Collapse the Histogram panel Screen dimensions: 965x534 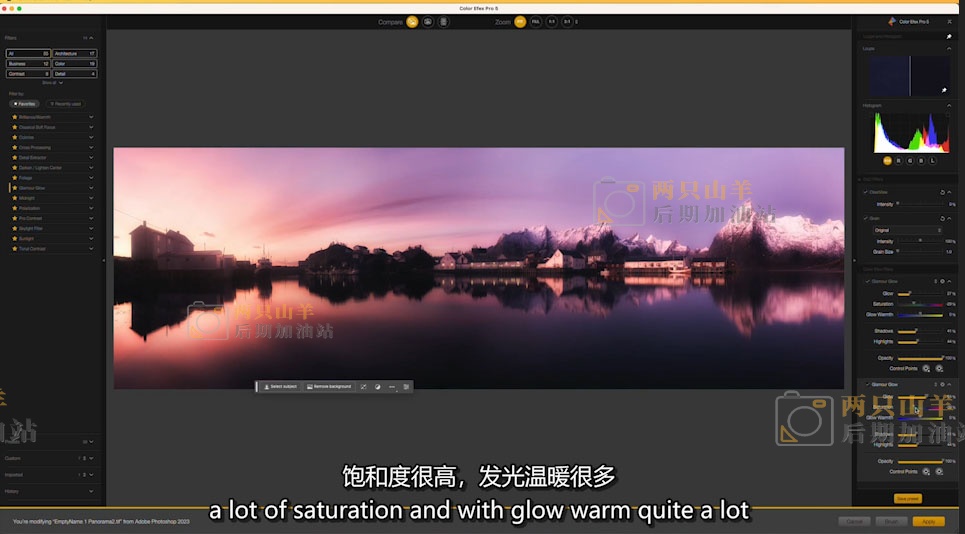(949, 105)
